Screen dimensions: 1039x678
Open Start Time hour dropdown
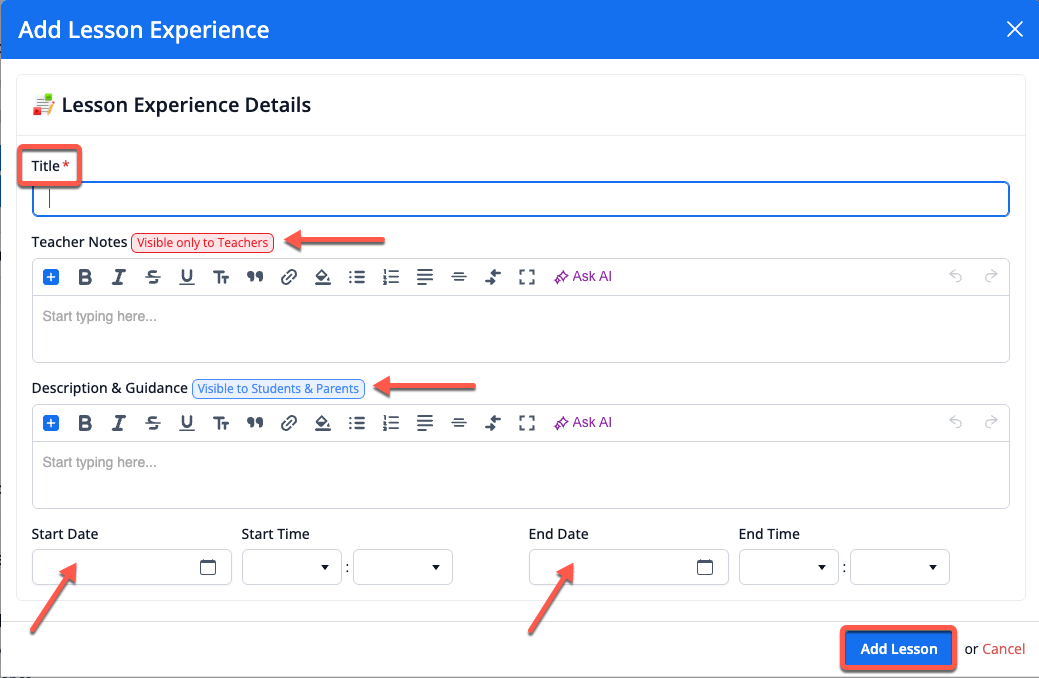point(291,567)
